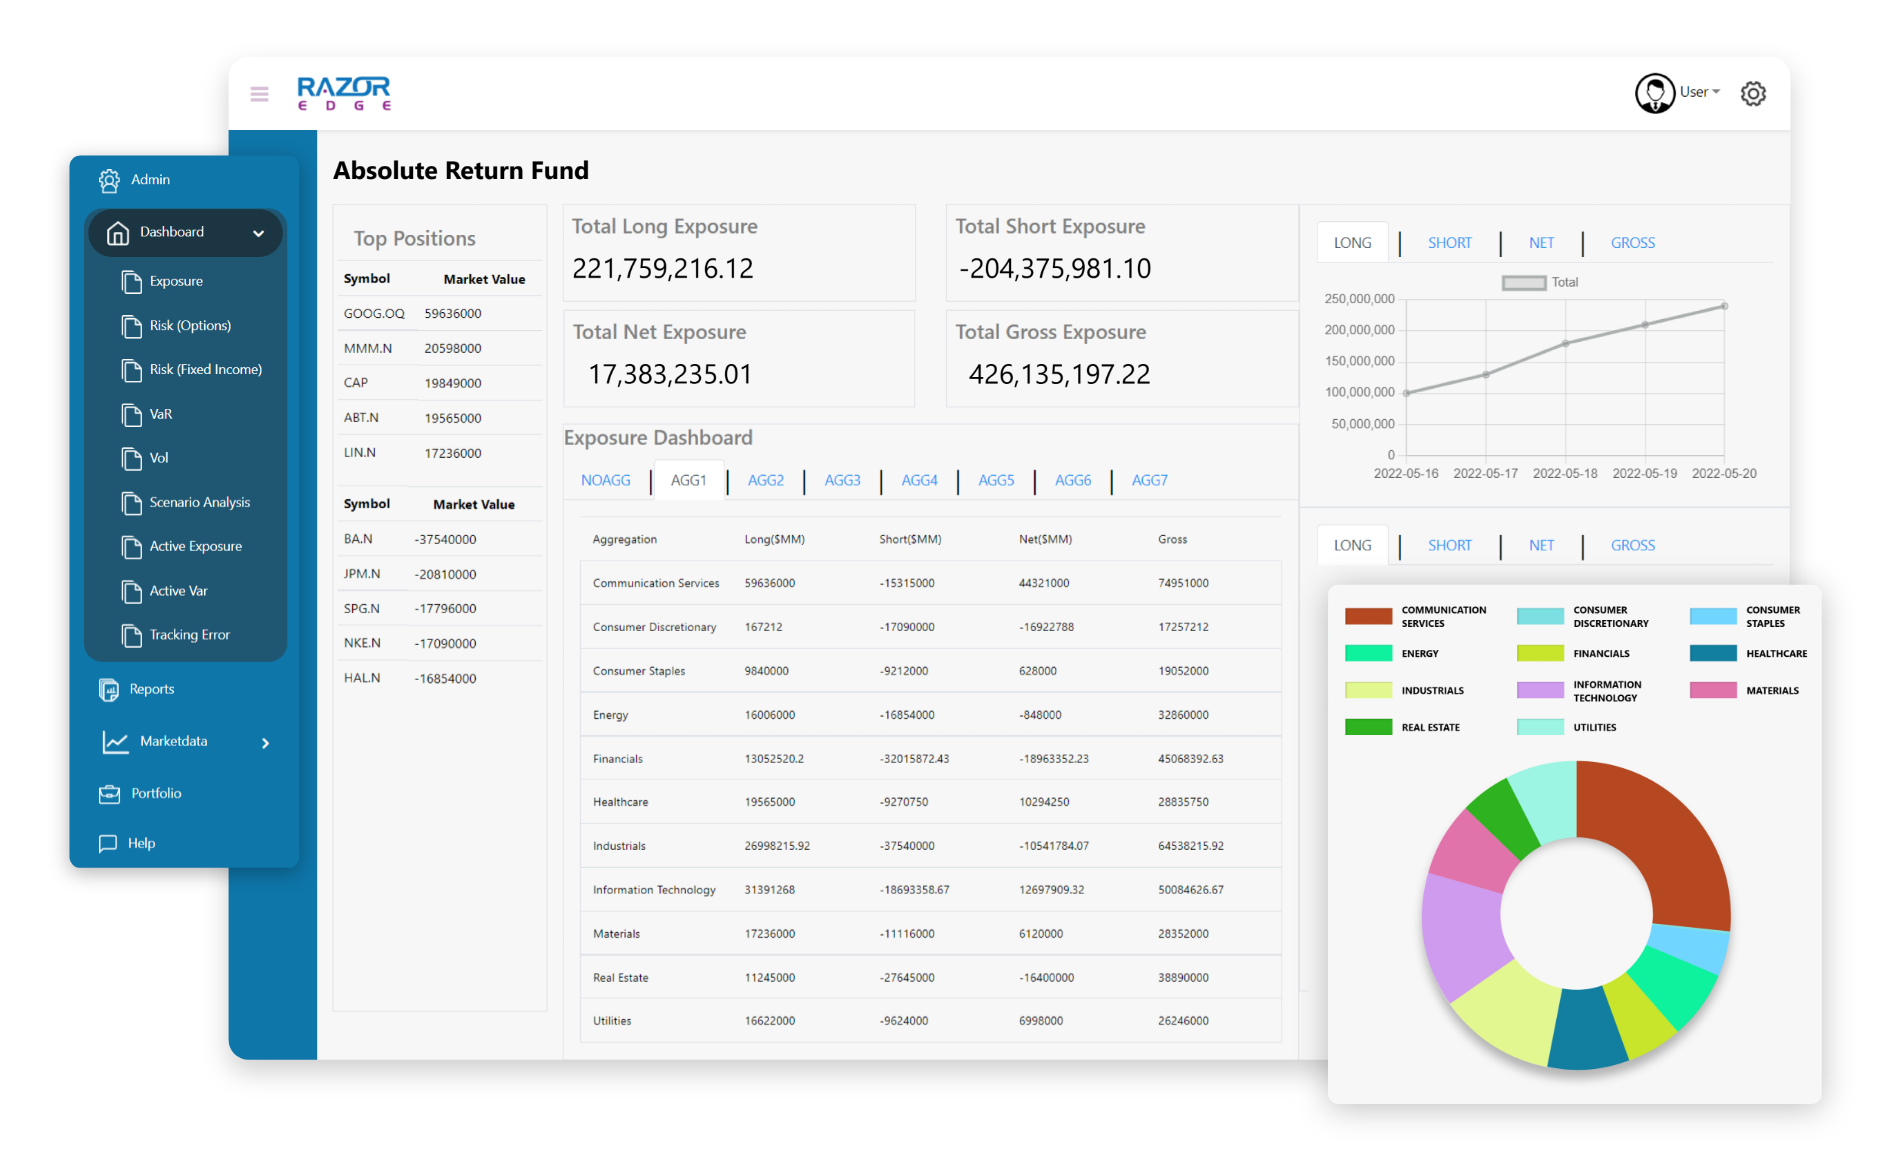Image resolution: width=1891 pixels, height=1157 pixels.
Task: Click the Portfolio briefcase icon
Action: coord(109,794)
